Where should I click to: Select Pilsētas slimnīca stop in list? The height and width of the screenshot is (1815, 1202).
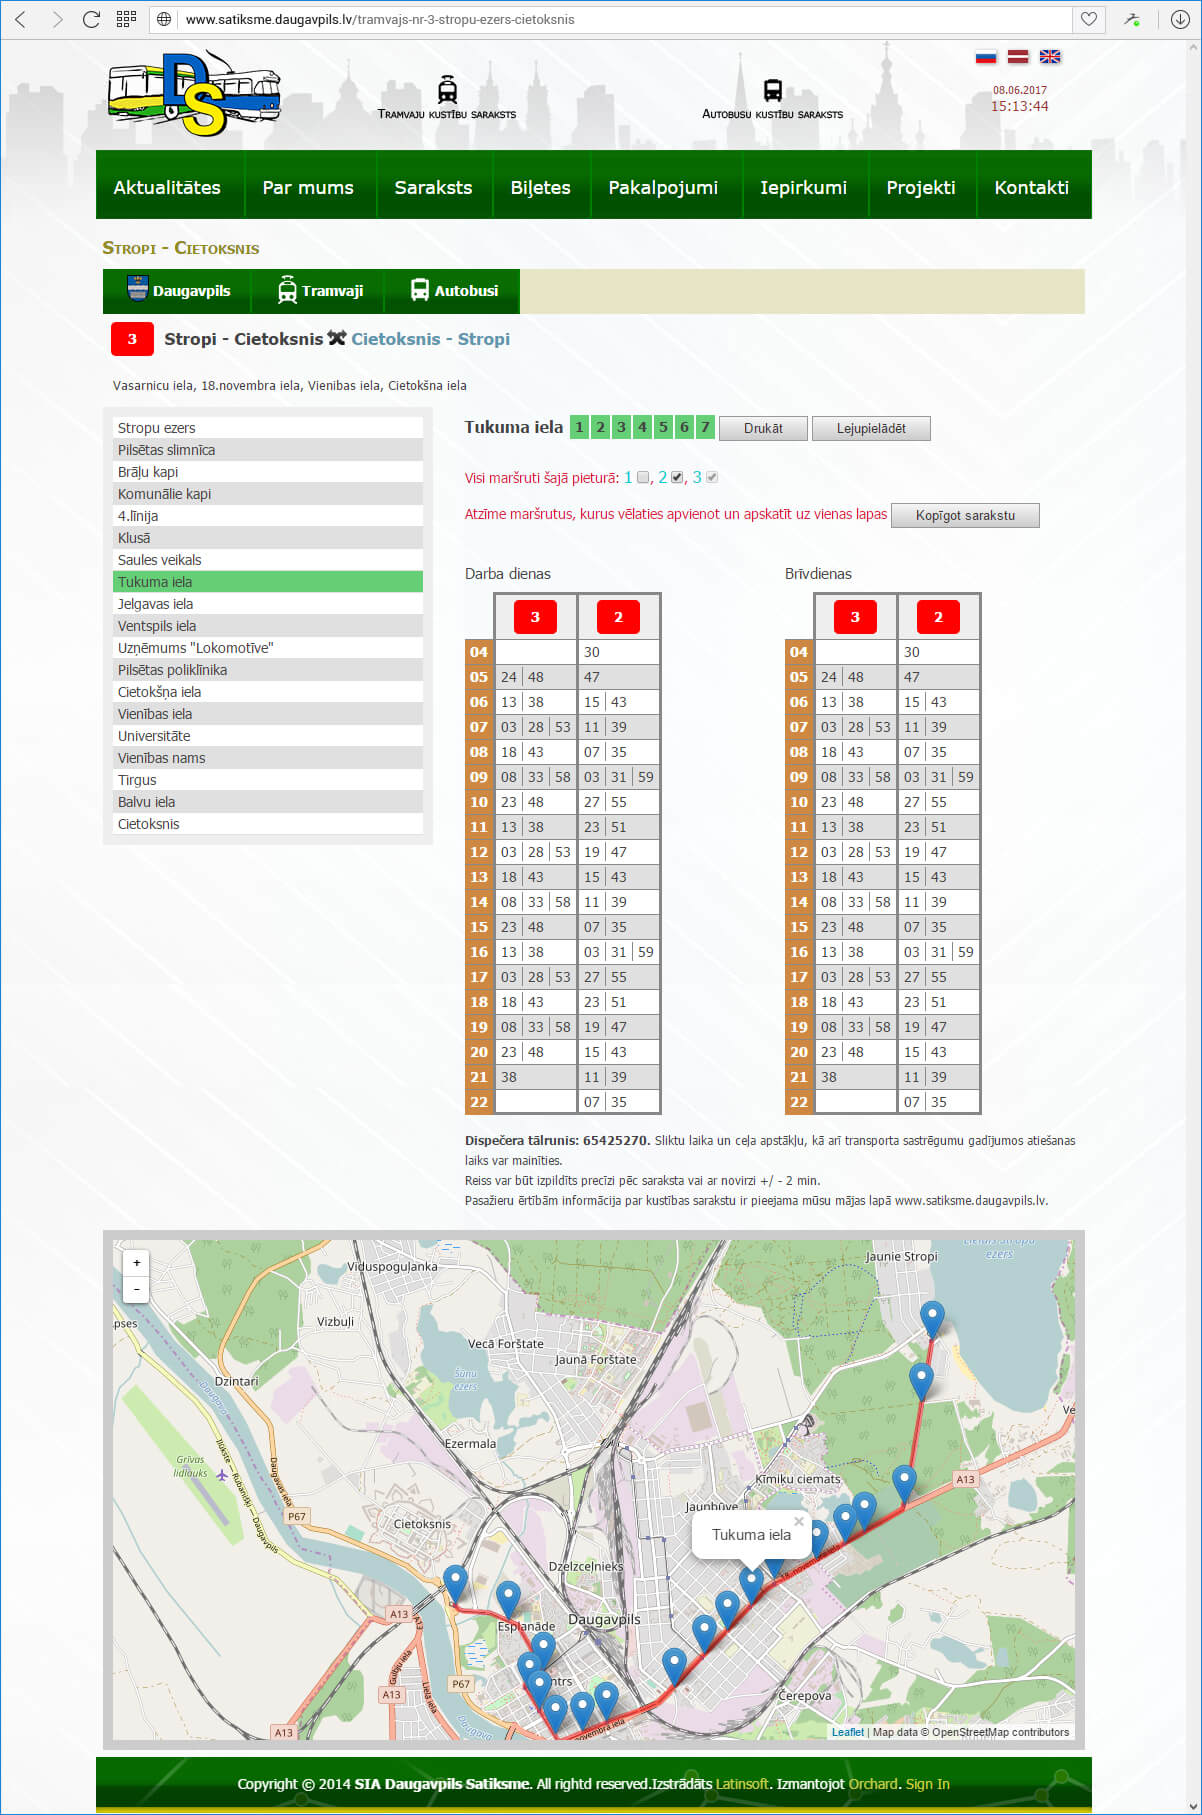click(x=268, y=450)
